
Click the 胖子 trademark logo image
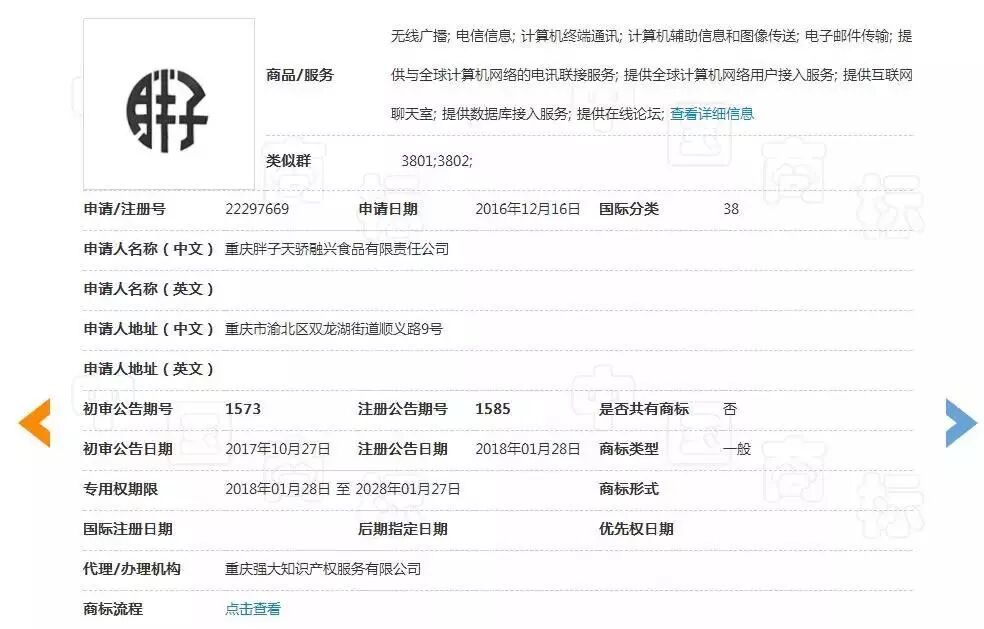coord(166,100)
